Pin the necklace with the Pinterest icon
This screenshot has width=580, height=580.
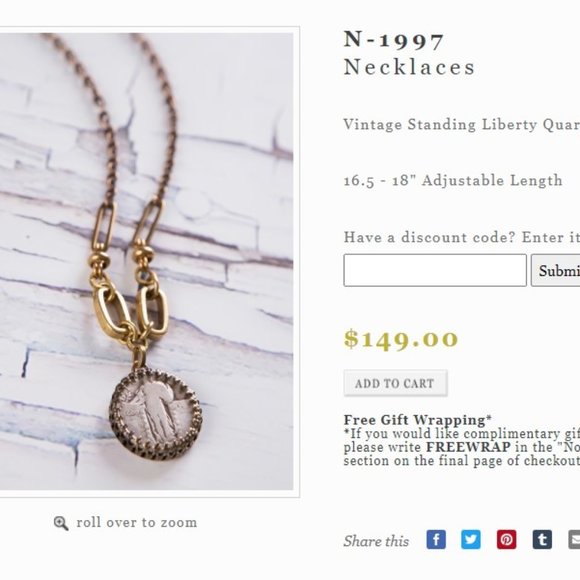click(x=506, y=539)
